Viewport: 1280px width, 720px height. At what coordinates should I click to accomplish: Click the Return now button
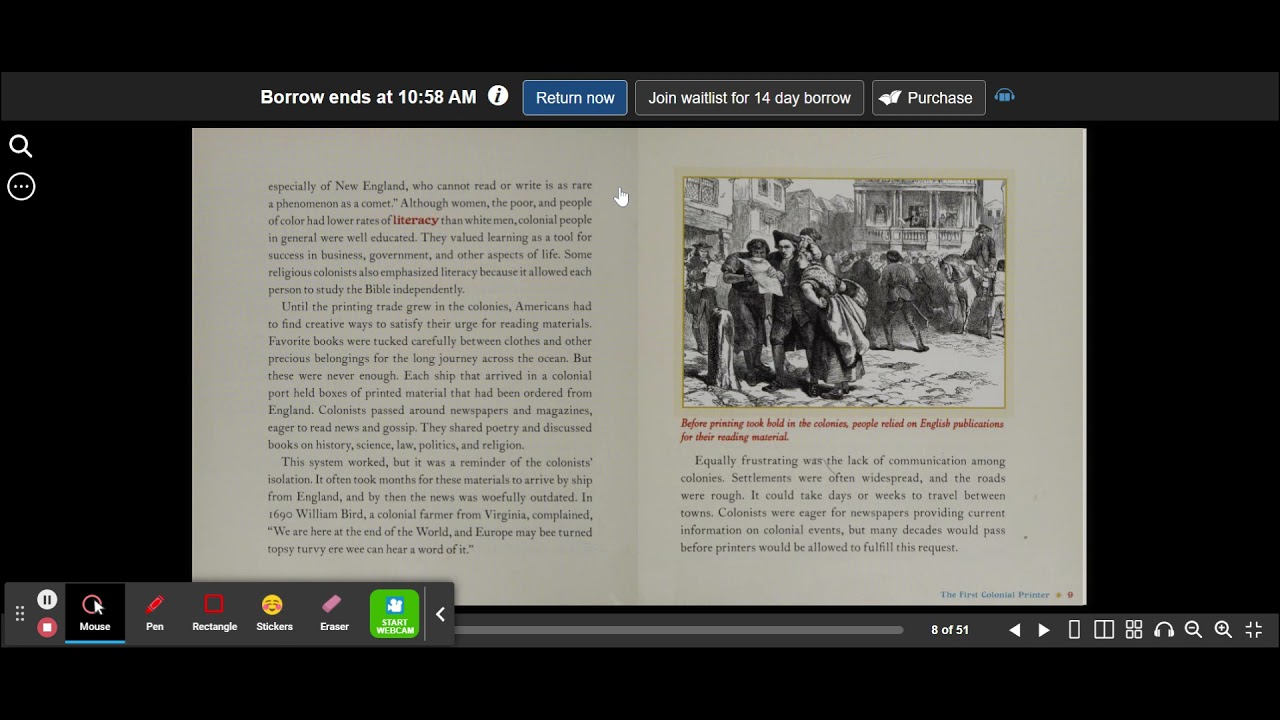(575, 98)
